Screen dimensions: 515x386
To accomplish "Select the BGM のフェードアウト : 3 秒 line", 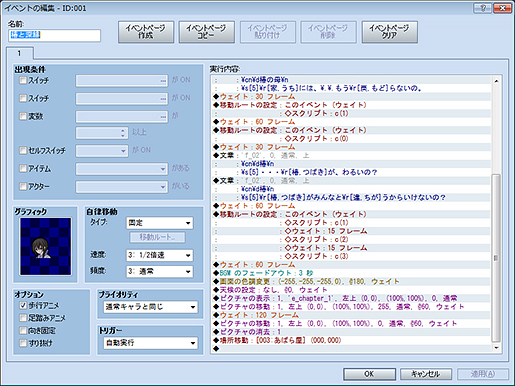I will 352,273.
